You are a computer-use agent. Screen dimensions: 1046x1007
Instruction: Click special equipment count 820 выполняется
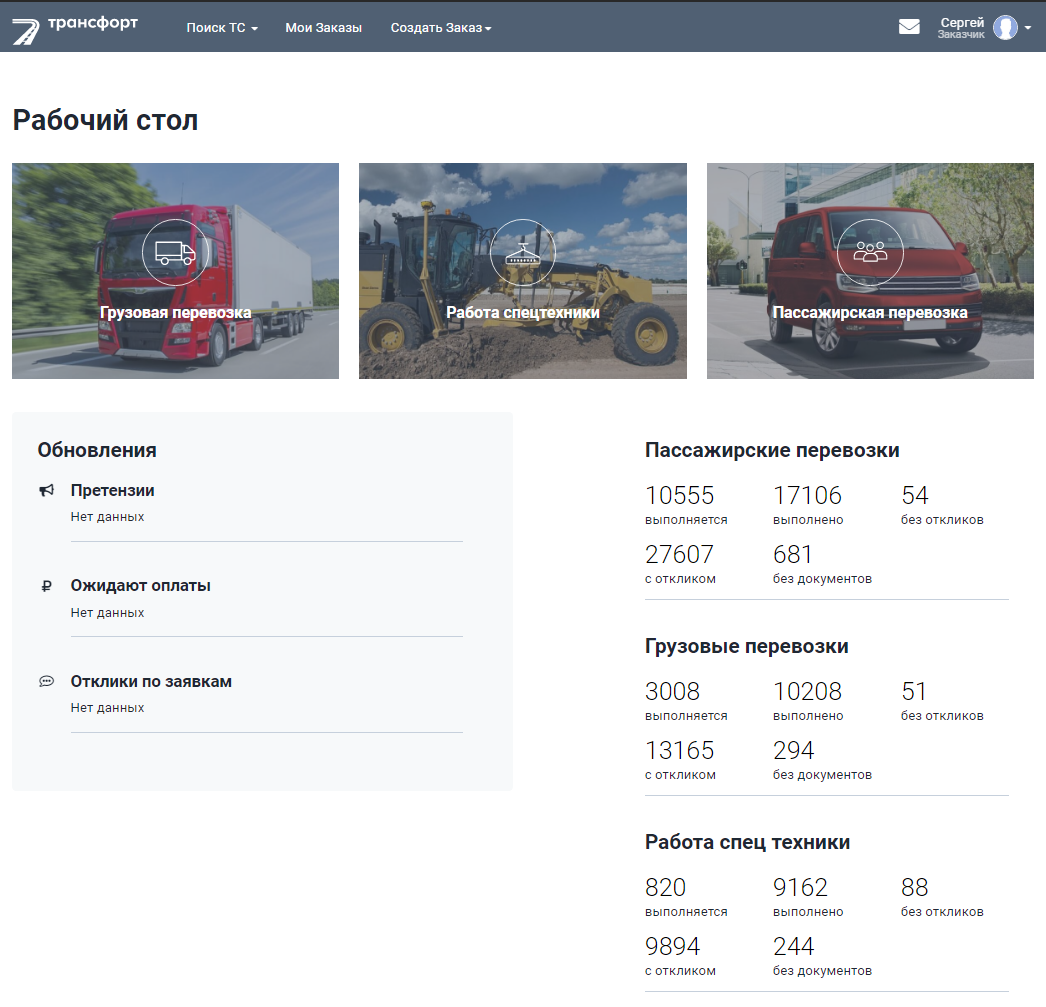coord(686,897)
